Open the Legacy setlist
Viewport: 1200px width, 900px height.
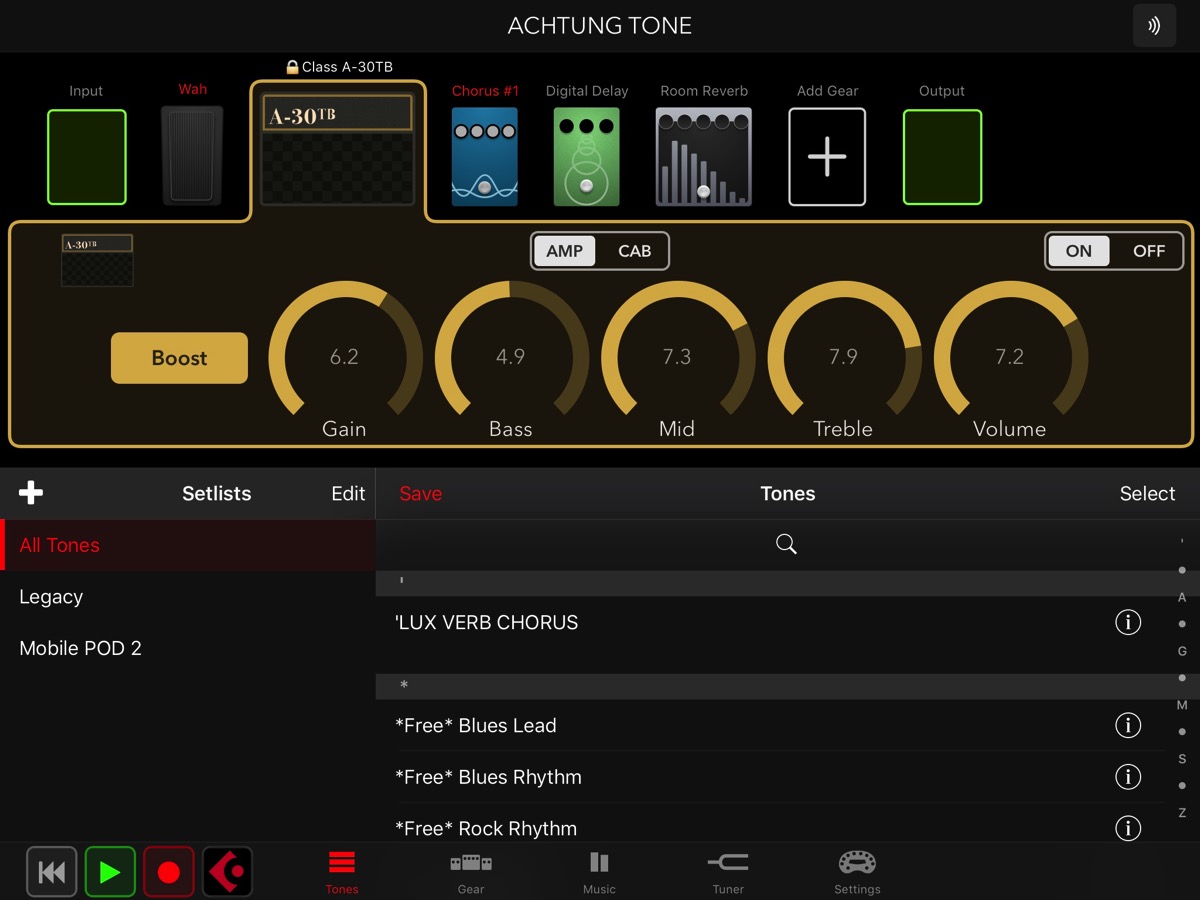[x=188, y=597]
